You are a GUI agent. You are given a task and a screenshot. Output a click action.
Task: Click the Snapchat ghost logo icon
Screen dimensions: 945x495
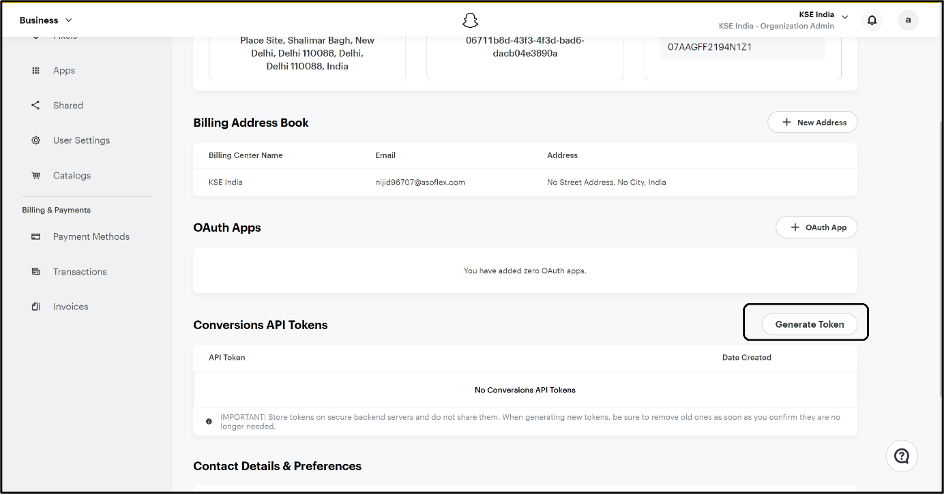click(470, 20)
